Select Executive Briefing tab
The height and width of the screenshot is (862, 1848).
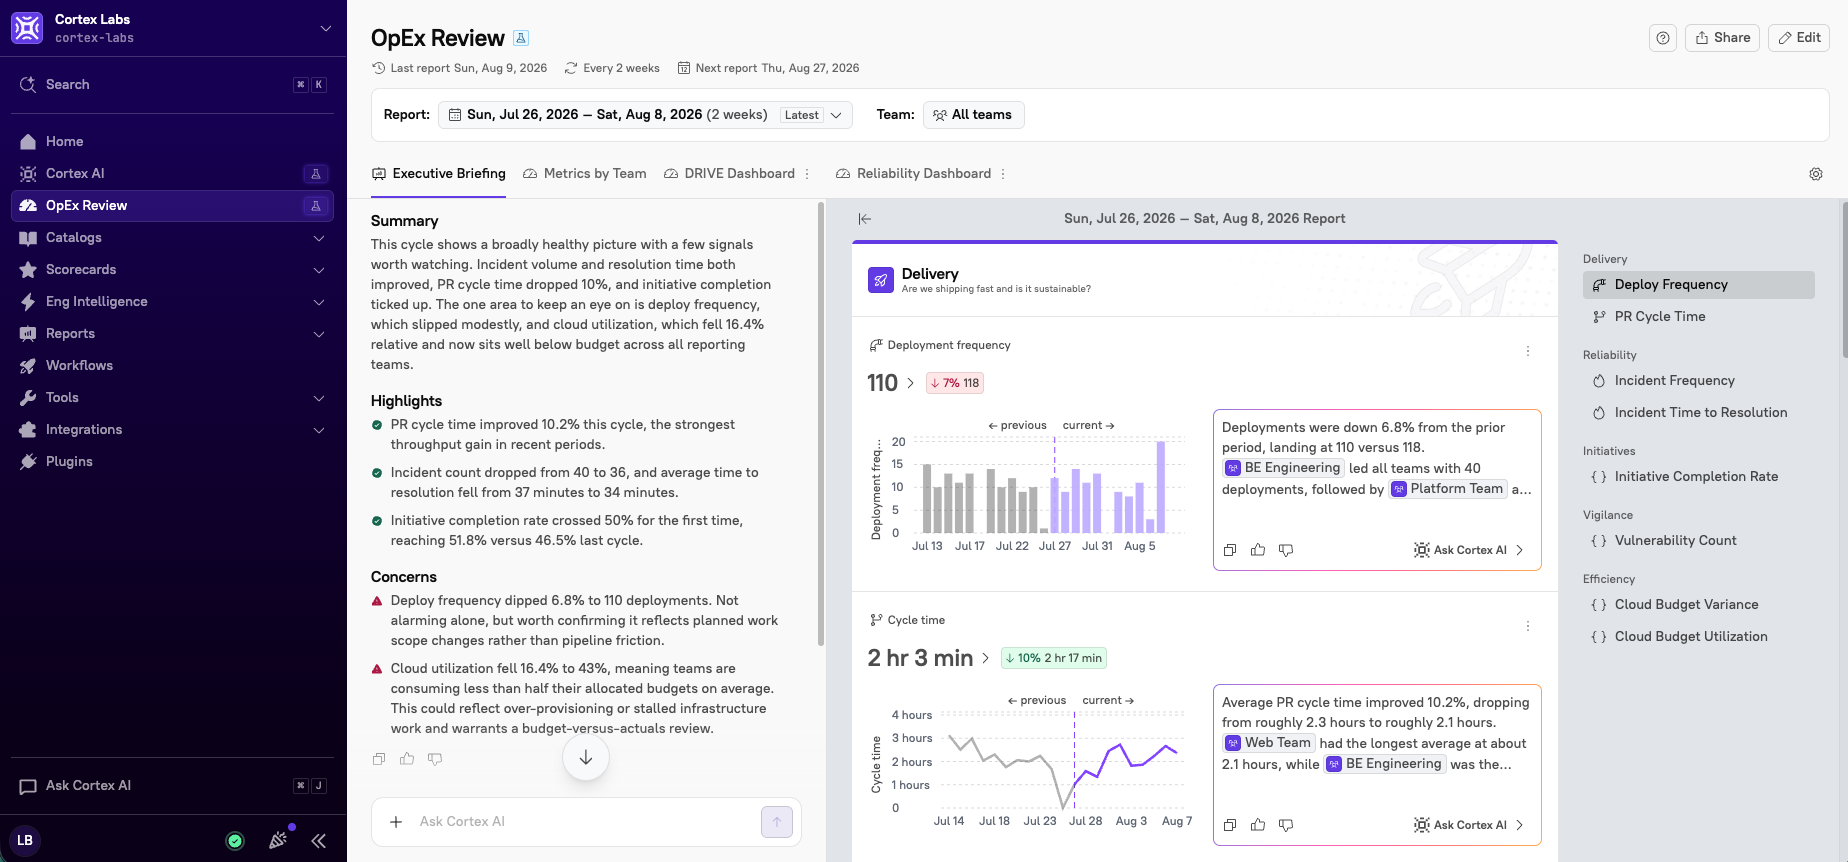(439, 174)
